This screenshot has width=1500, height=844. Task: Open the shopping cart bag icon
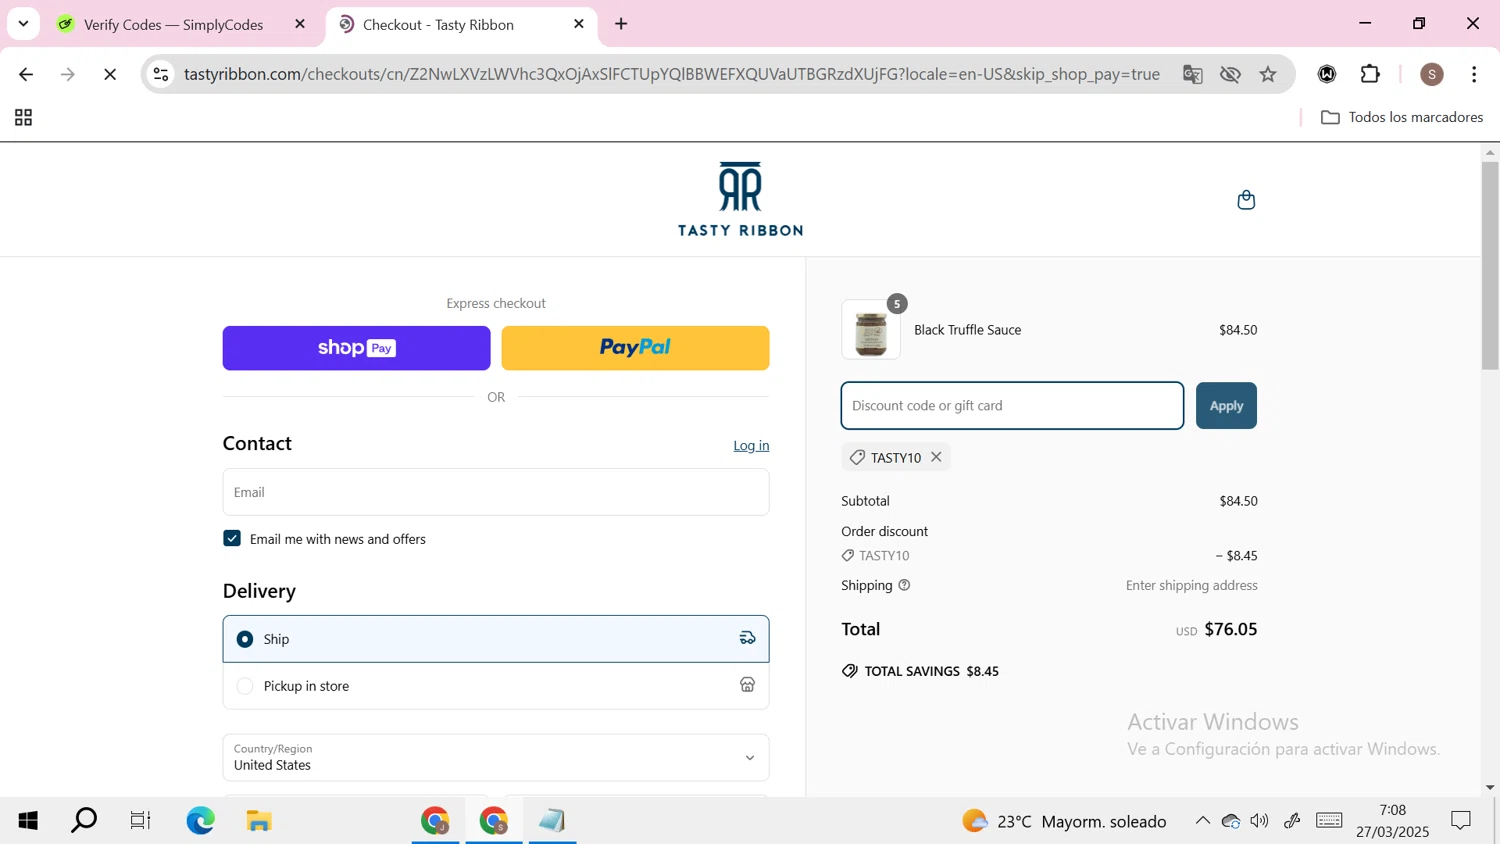point(1246,200)
